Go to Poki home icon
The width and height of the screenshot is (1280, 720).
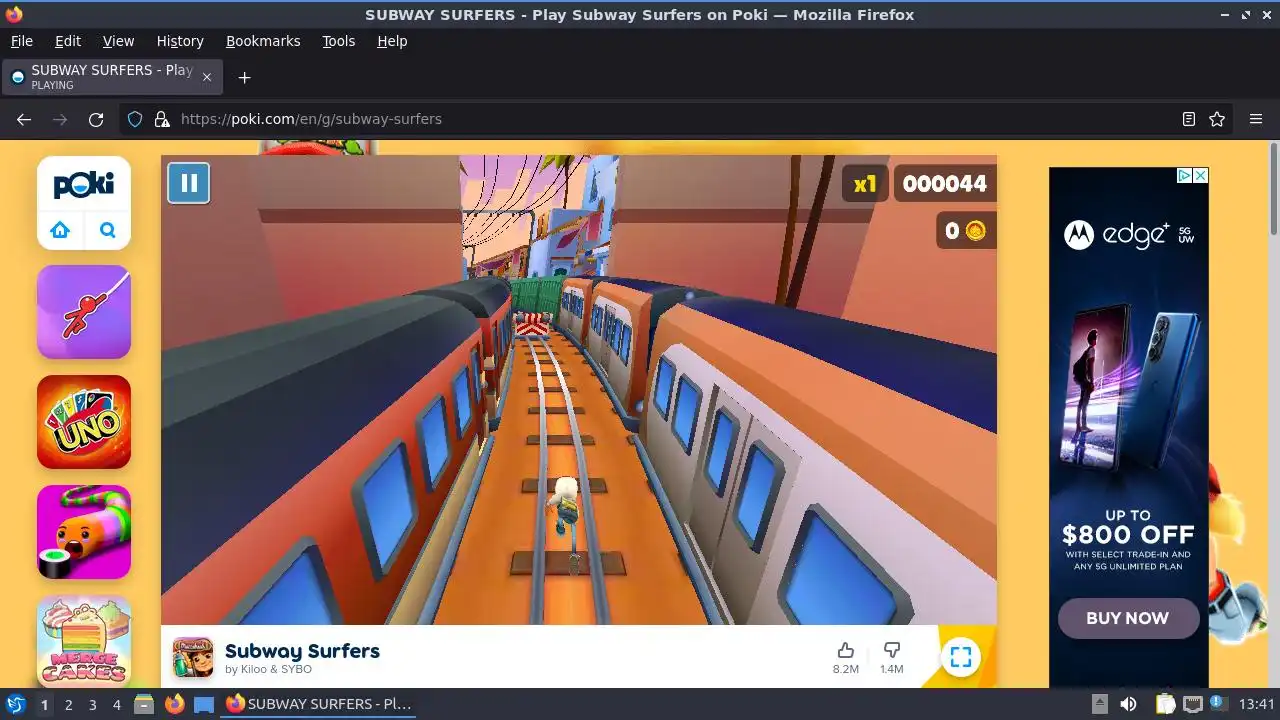60,231
